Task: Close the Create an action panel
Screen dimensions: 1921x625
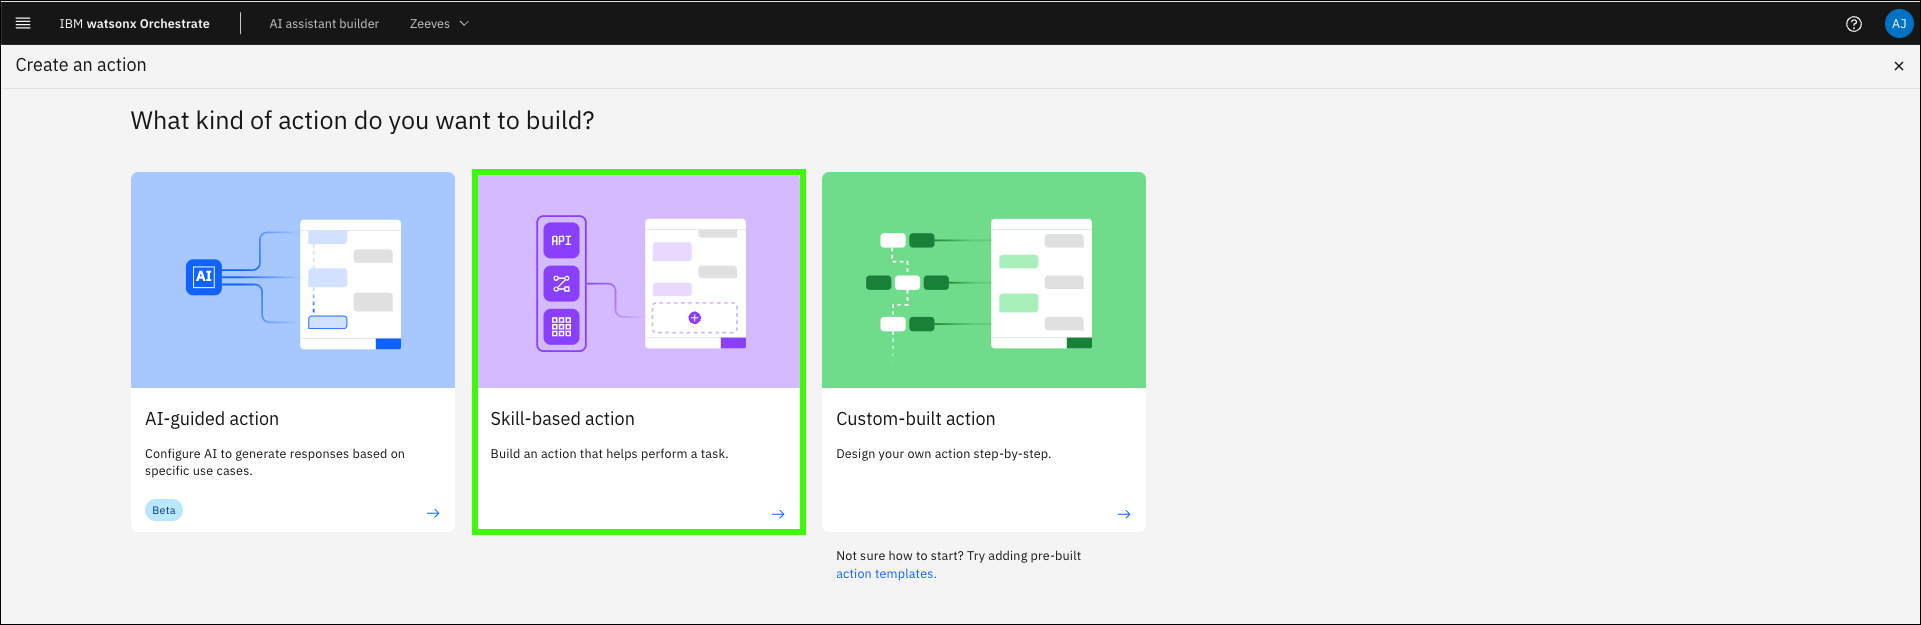Action: coord(1898,66)
